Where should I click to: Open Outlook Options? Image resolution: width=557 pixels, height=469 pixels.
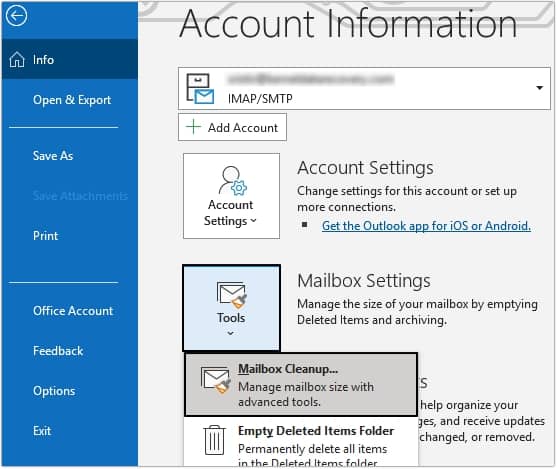click(54, 391)
